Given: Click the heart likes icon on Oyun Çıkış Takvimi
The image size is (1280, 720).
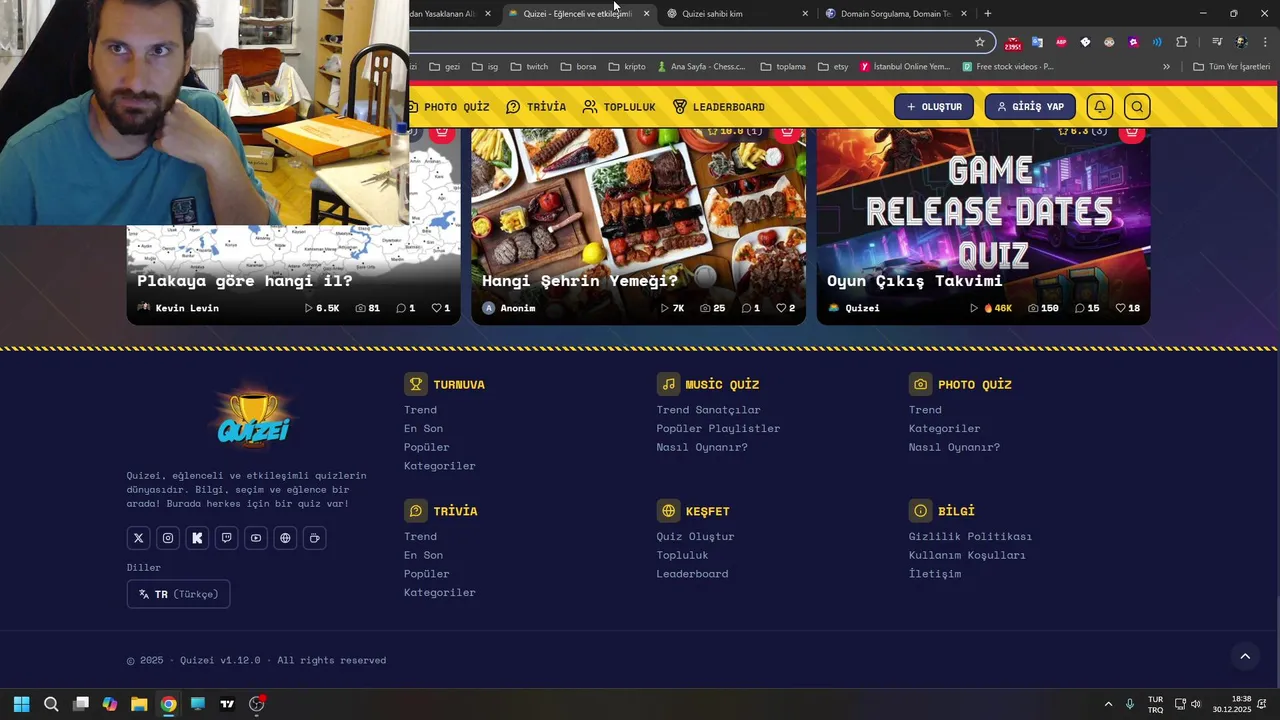Looking at the screenshot, I should [1121, 308].
